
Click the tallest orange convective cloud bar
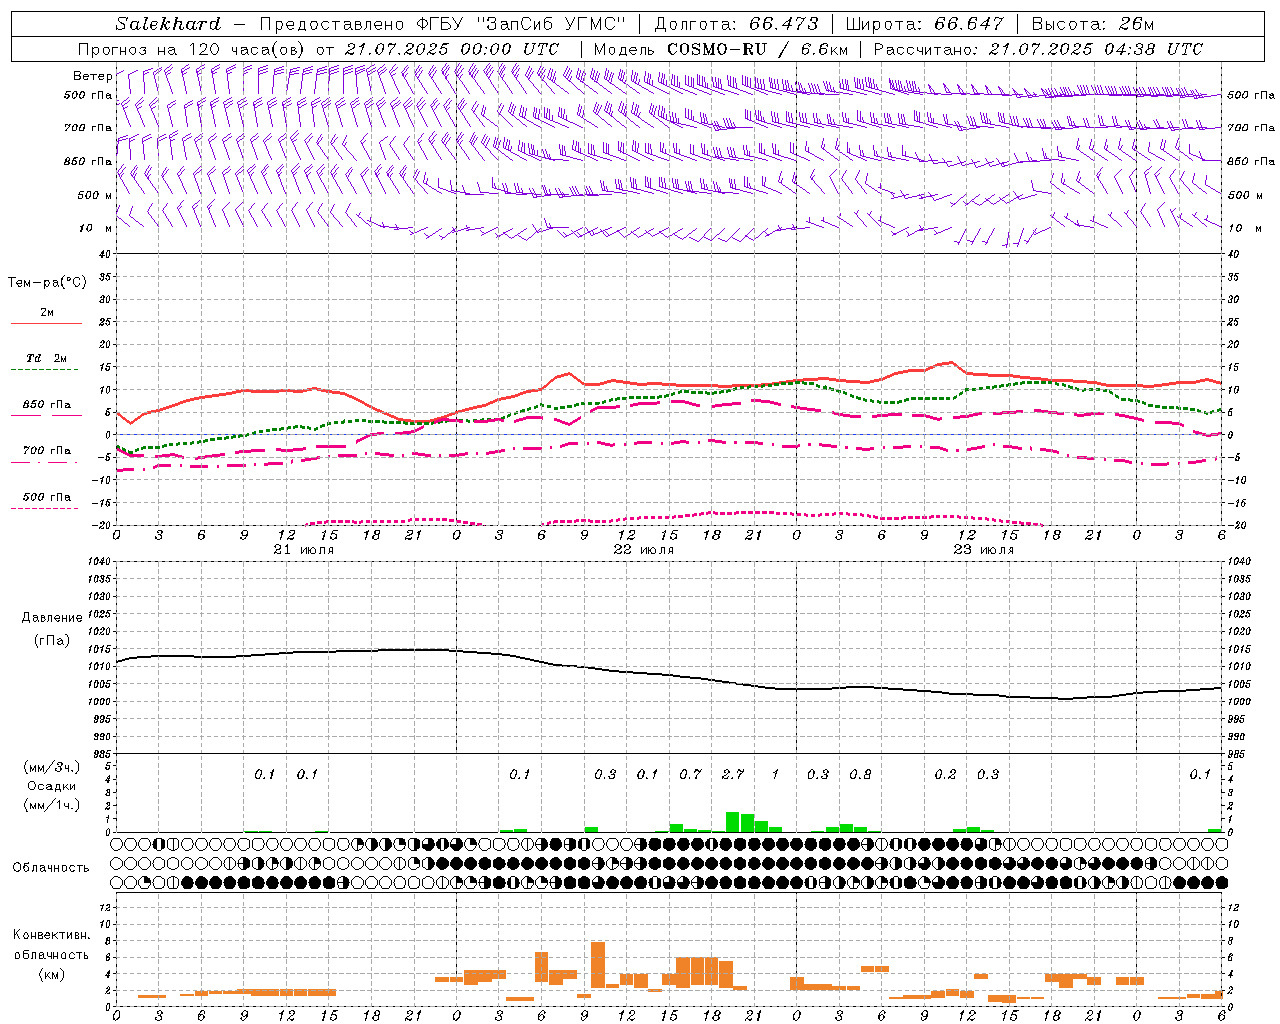click(598, 965)
